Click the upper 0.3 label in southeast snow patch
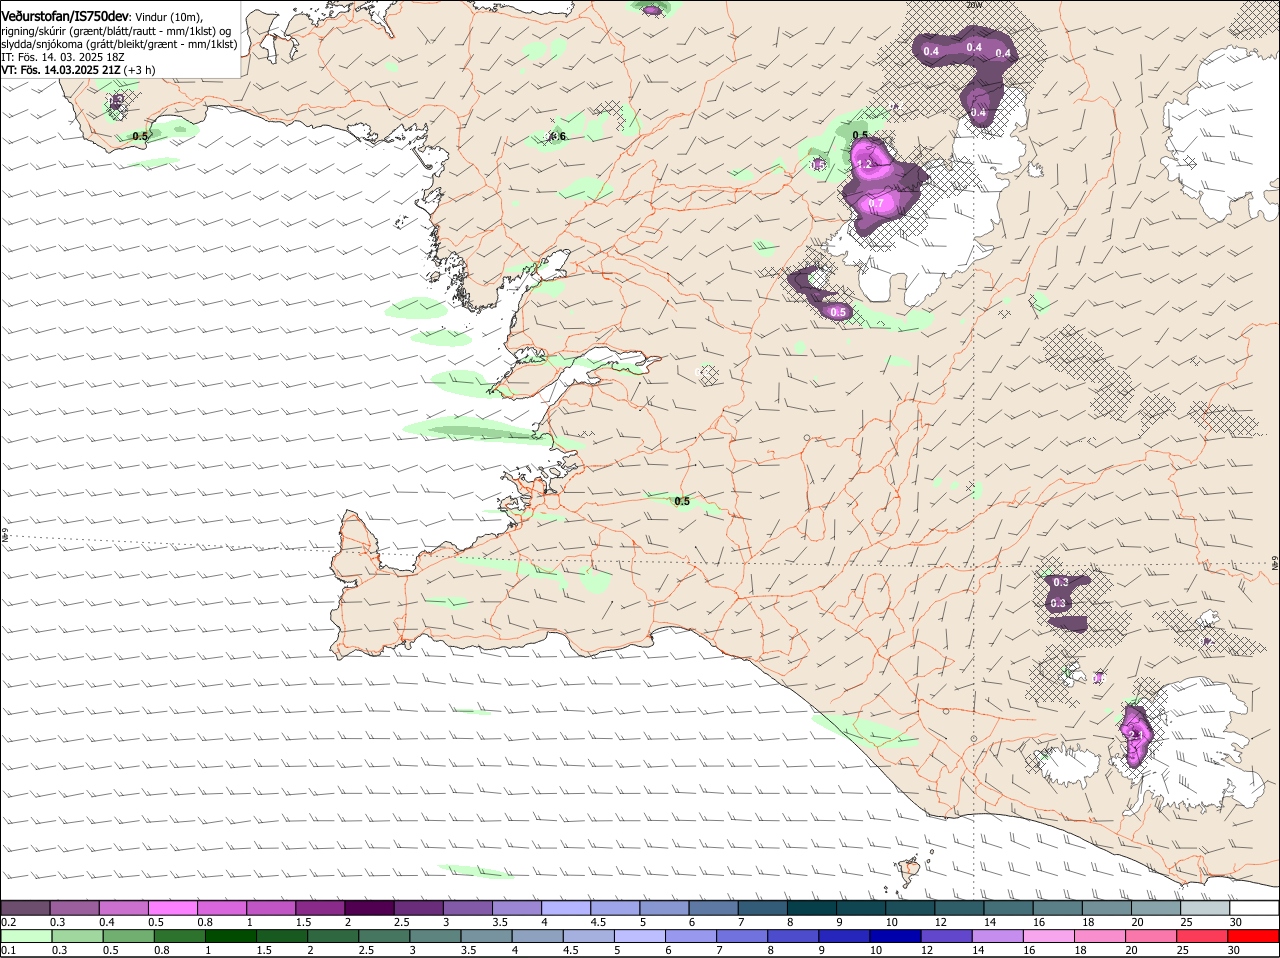Screen dimensions: 1280x958 point(1061,582)
